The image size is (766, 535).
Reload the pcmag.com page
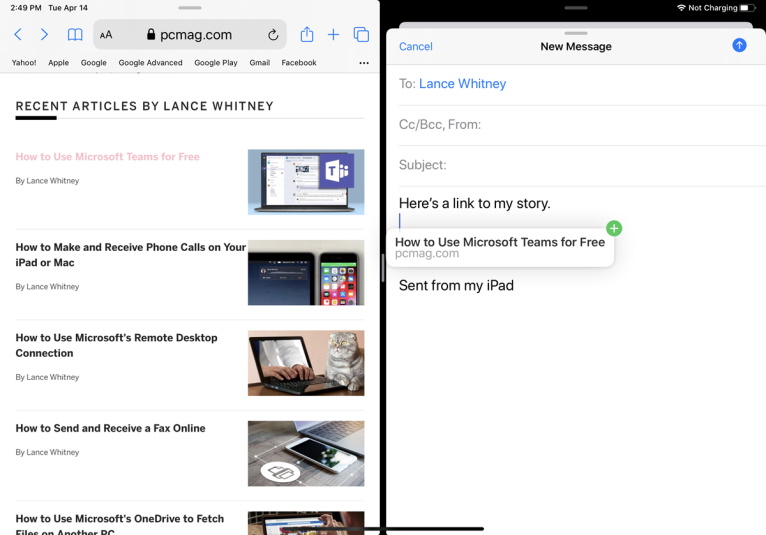coord(273,35)
